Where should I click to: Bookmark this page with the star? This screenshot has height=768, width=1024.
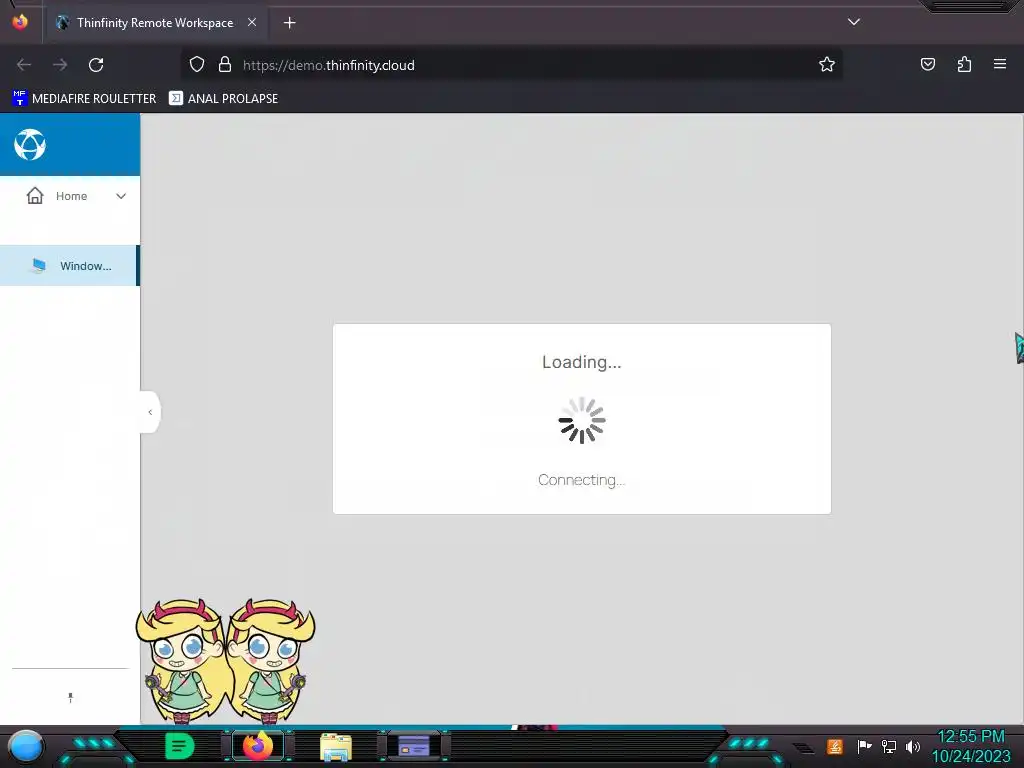click(x=827, y=65)
